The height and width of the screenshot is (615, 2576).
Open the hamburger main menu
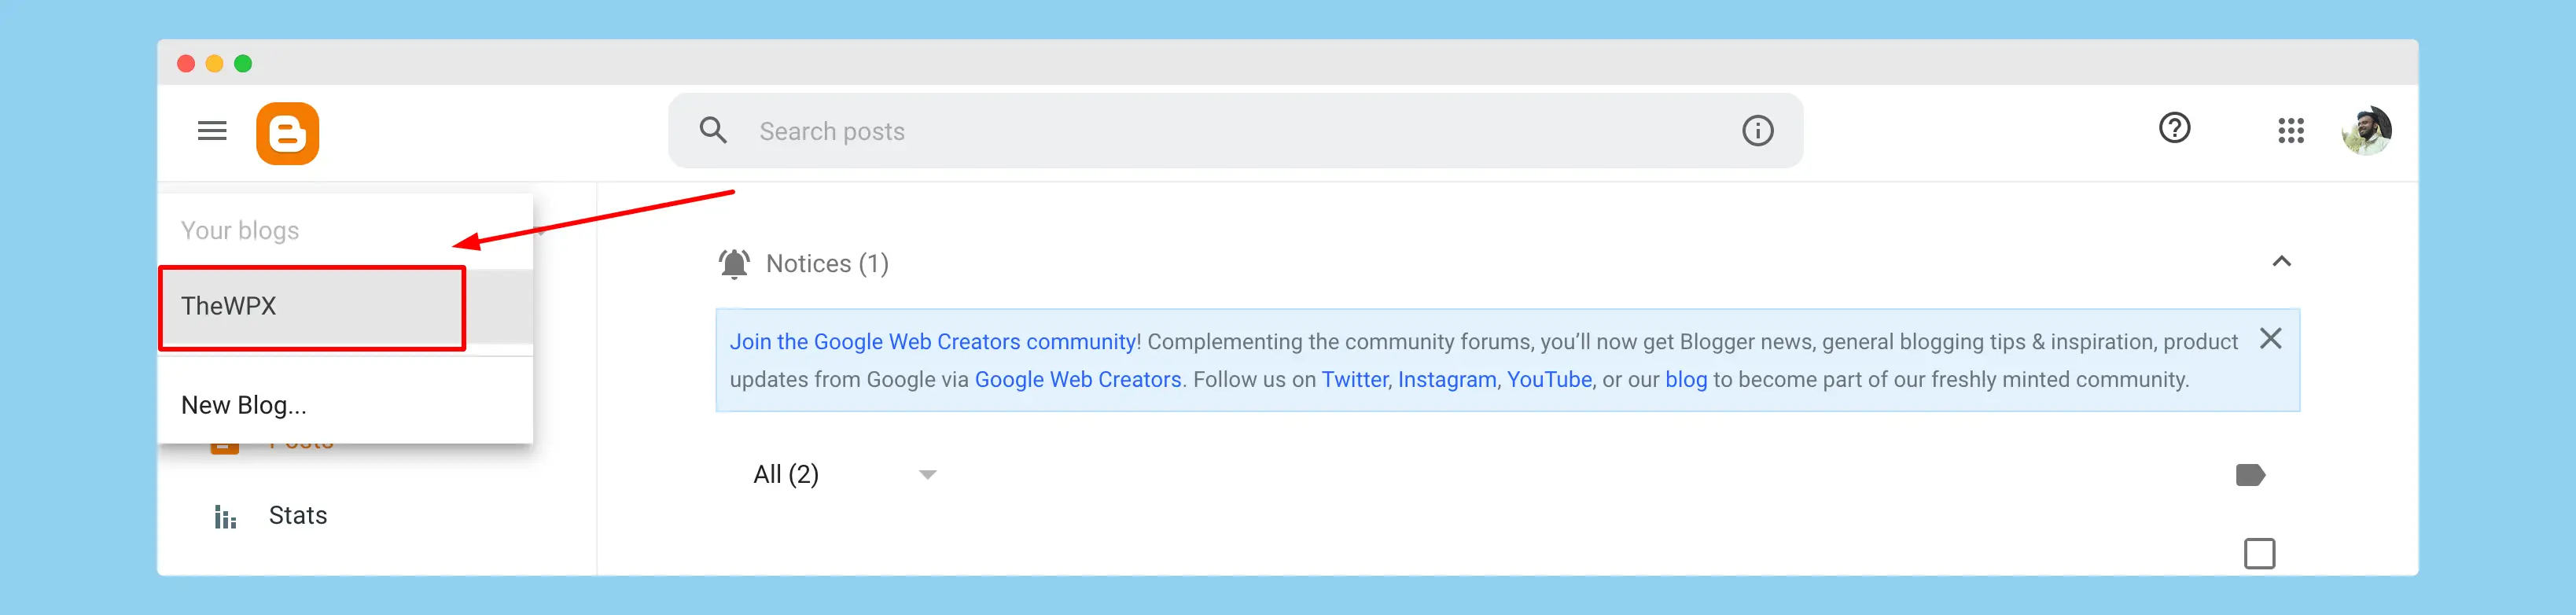click(x=212, y=131)
